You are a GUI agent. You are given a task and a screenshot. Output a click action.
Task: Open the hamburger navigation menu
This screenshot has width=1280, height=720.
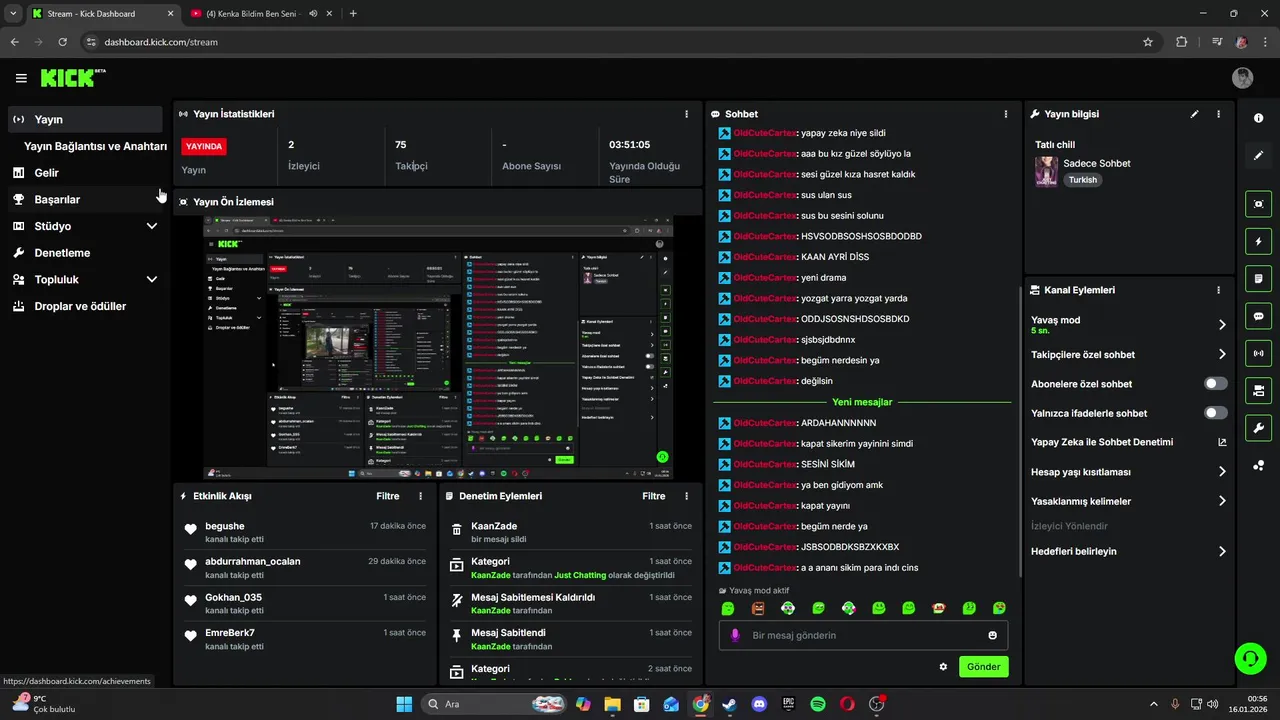point(21,78)
